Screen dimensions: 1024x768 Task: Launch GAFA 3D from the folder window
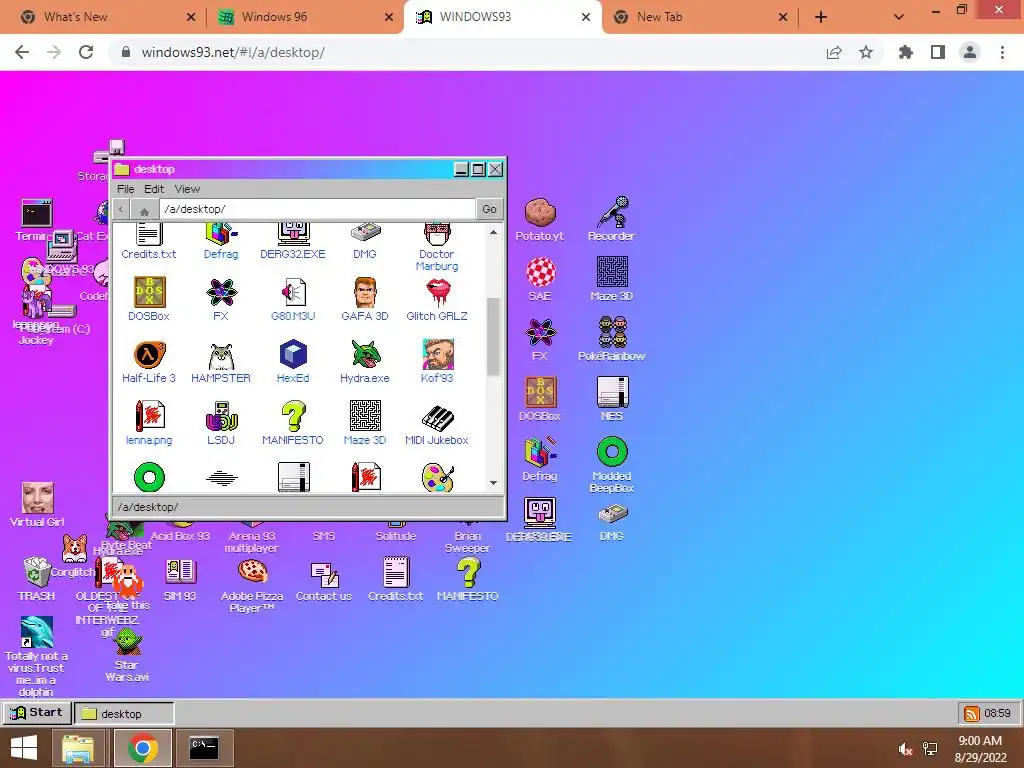pos(364,299)
